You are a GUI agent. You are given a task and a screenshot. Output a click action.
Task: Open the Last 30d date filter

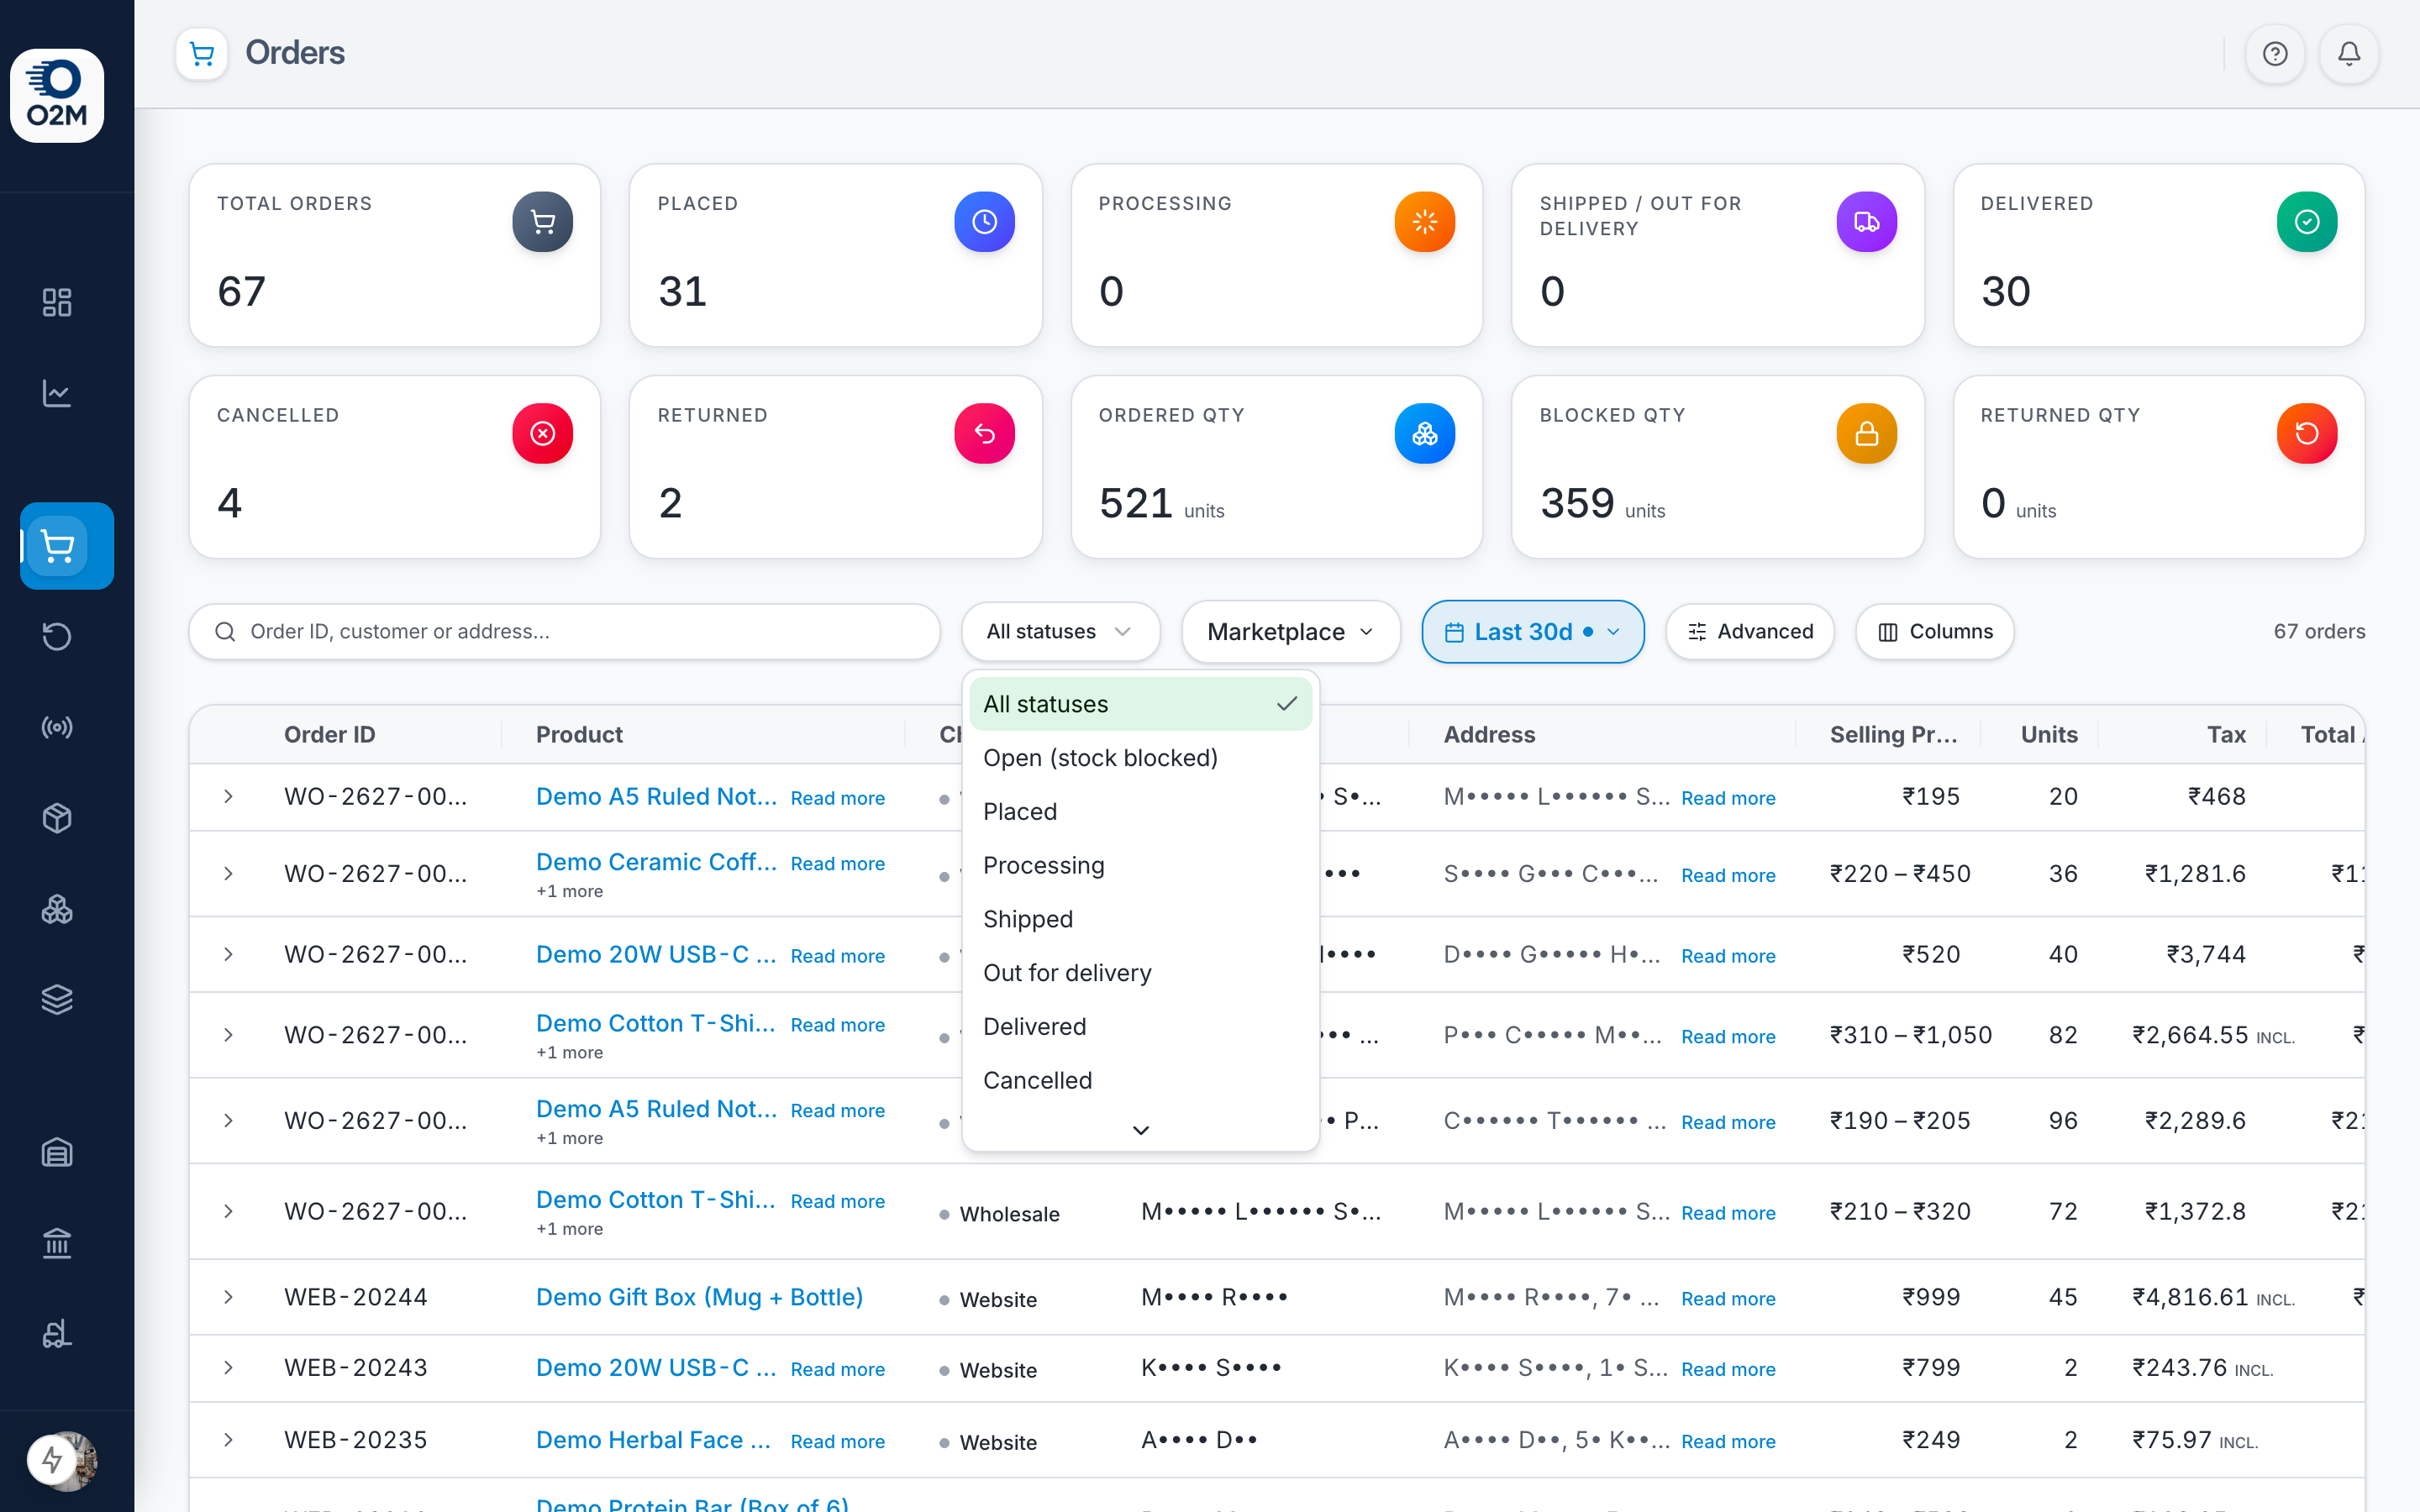1533,632
